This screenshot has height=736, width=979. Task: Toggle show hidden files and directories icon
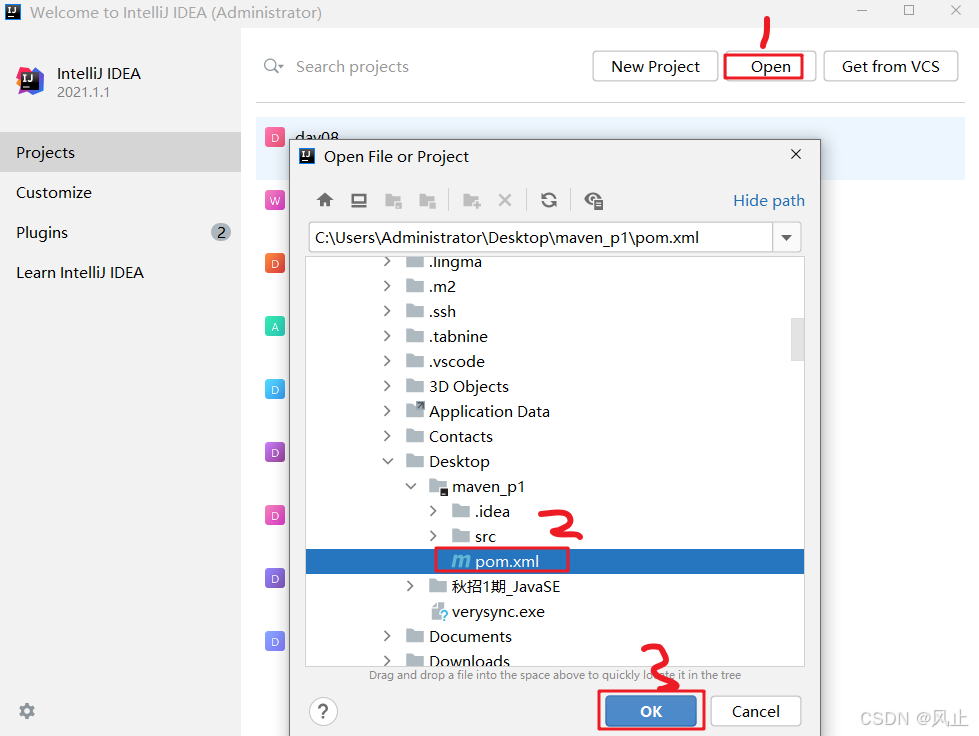pyautogui.click(x=593, y=200)
